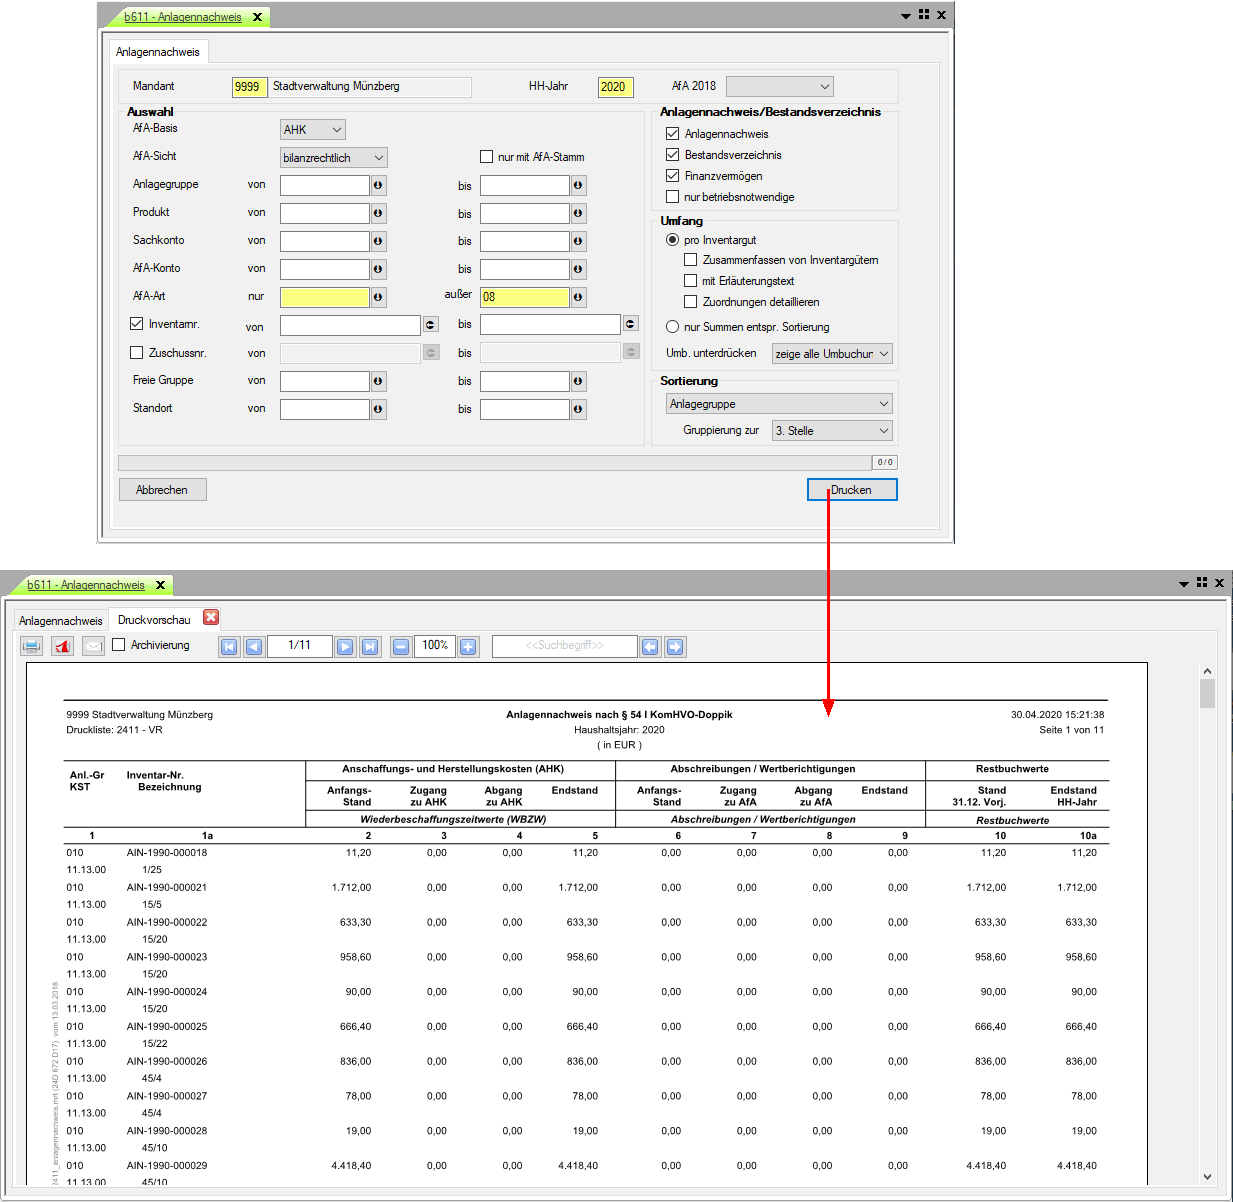Tick the 'mit Erläuterungstext' checkbox
The width and height of the screenshot is (1233, 1202).
click(691, 281)
